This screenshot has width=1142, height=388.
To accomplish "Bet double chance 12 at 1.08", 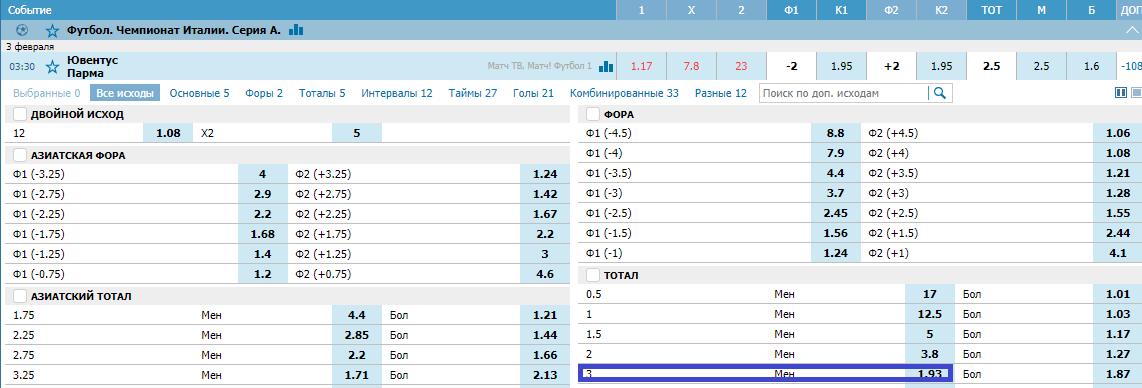I will (168, 134).
